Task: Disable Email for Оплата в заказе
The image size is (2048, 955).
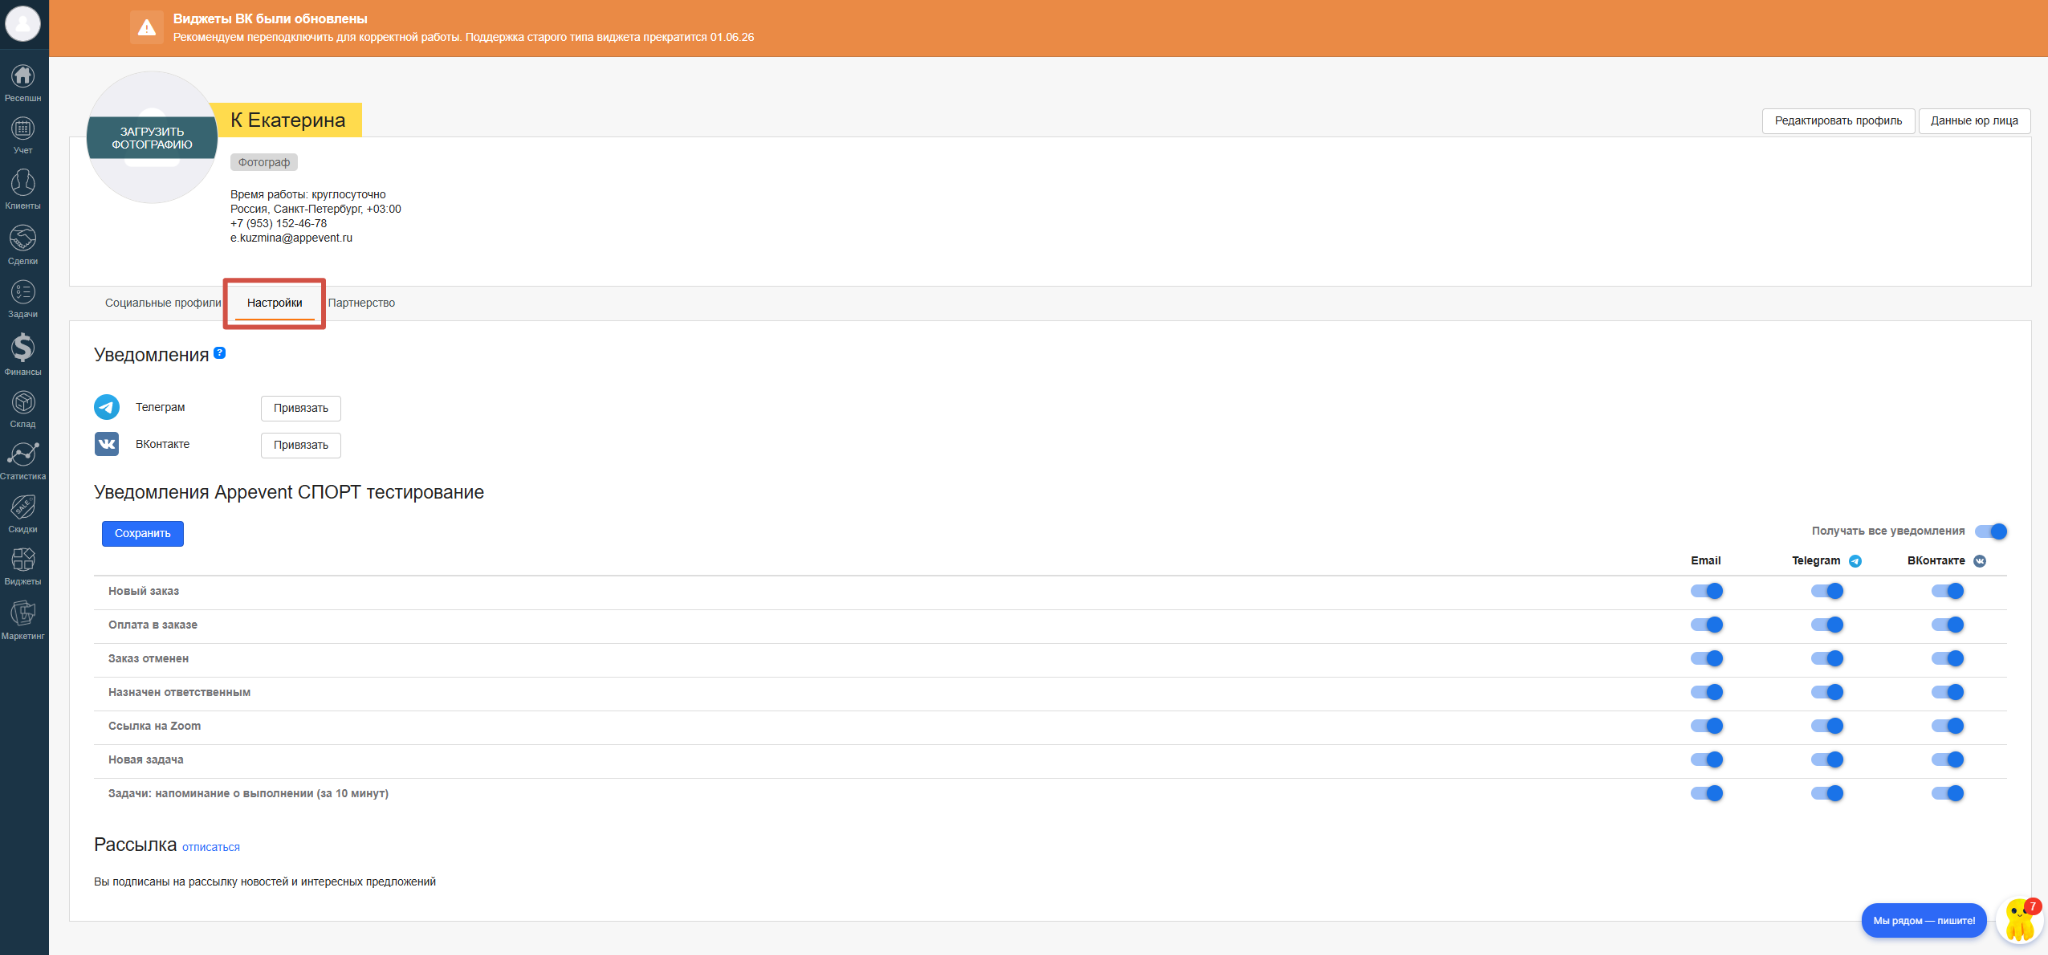Action: pyautogui.click(x=1707, y=625)
